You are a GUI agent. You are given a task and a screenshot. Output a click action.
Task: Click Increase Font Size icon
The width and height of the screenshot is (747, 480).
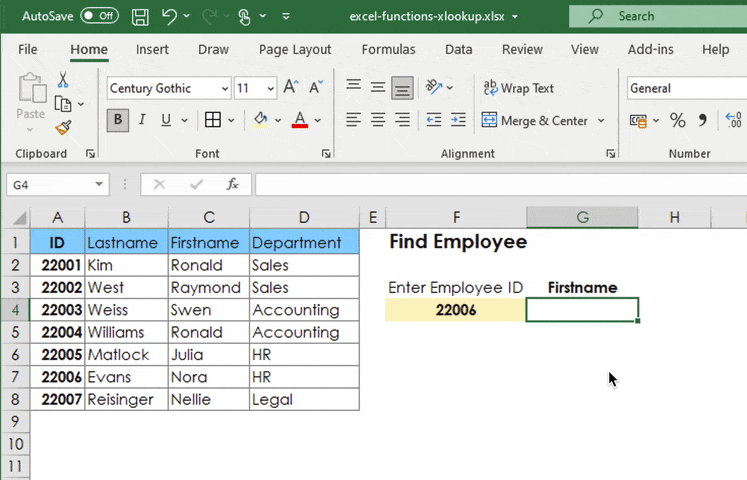(x=291, y=88)
